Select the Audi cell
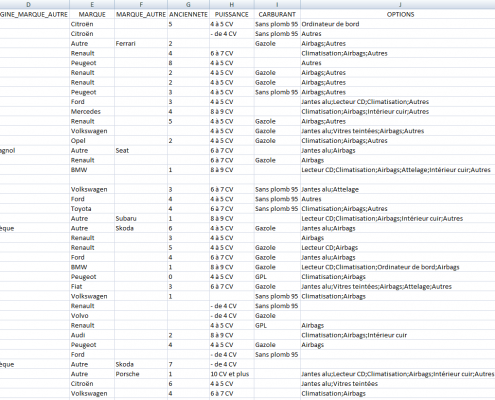This screenshot has height=400, width=495. [x=92, y=335]
